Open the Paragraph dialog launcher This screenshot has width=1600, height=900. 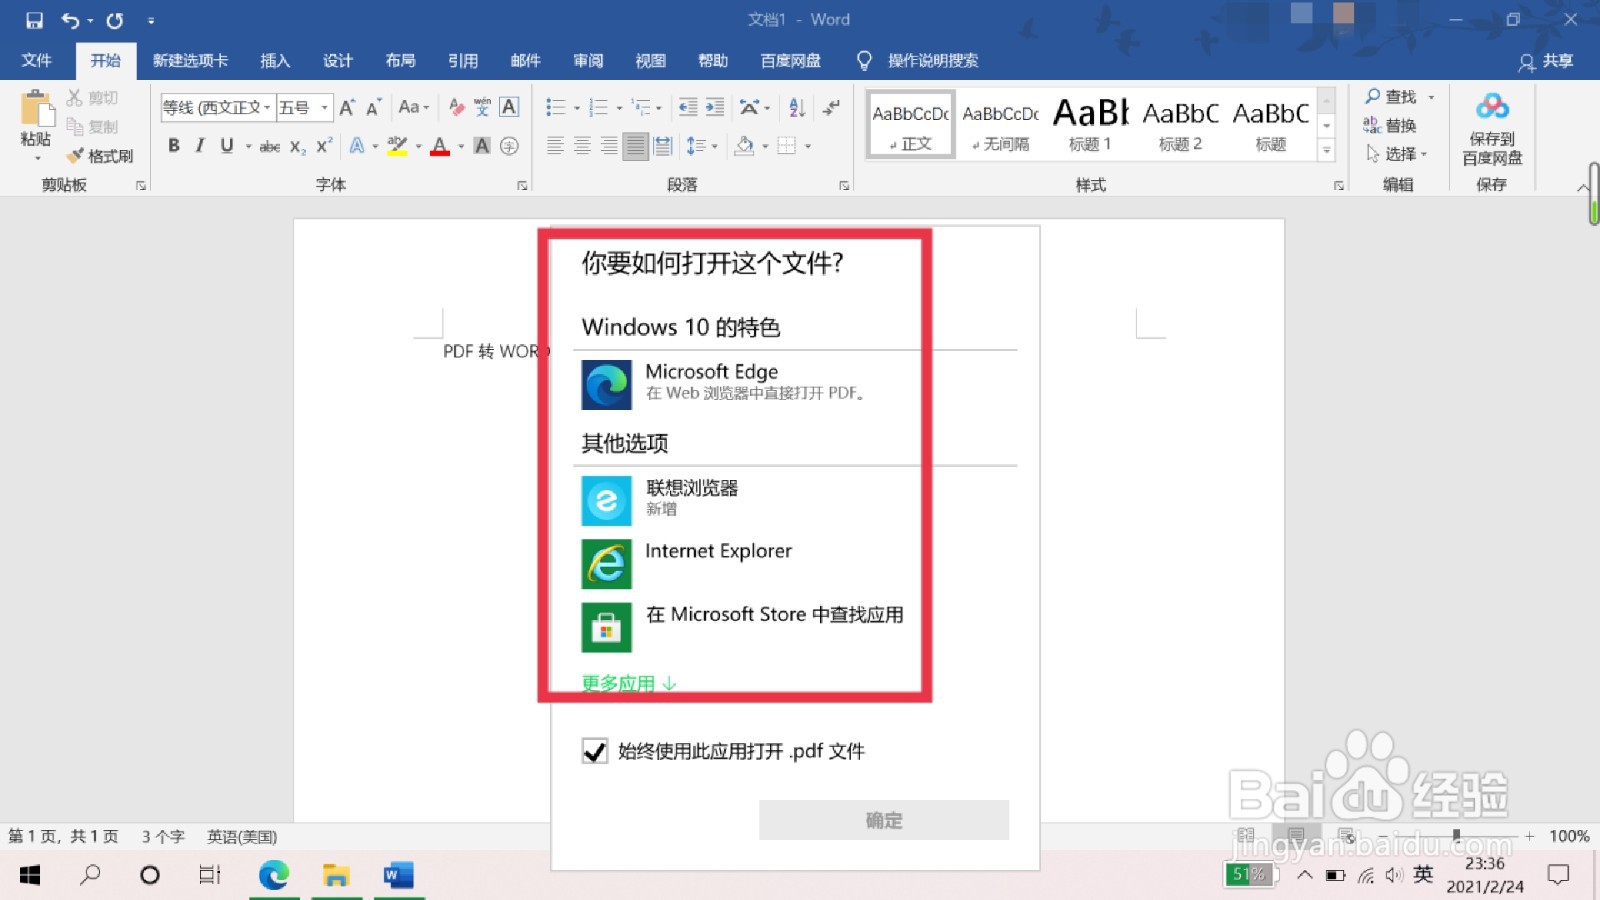tap(844, 185)
